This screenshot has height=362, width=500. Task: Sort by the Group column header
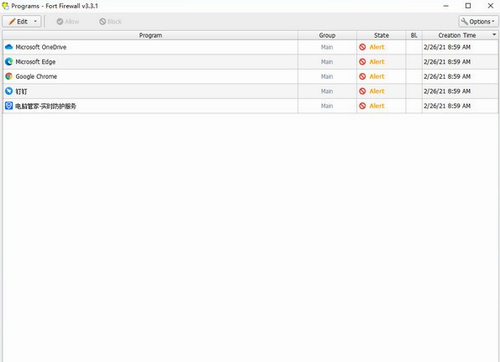tap(327, 35)
